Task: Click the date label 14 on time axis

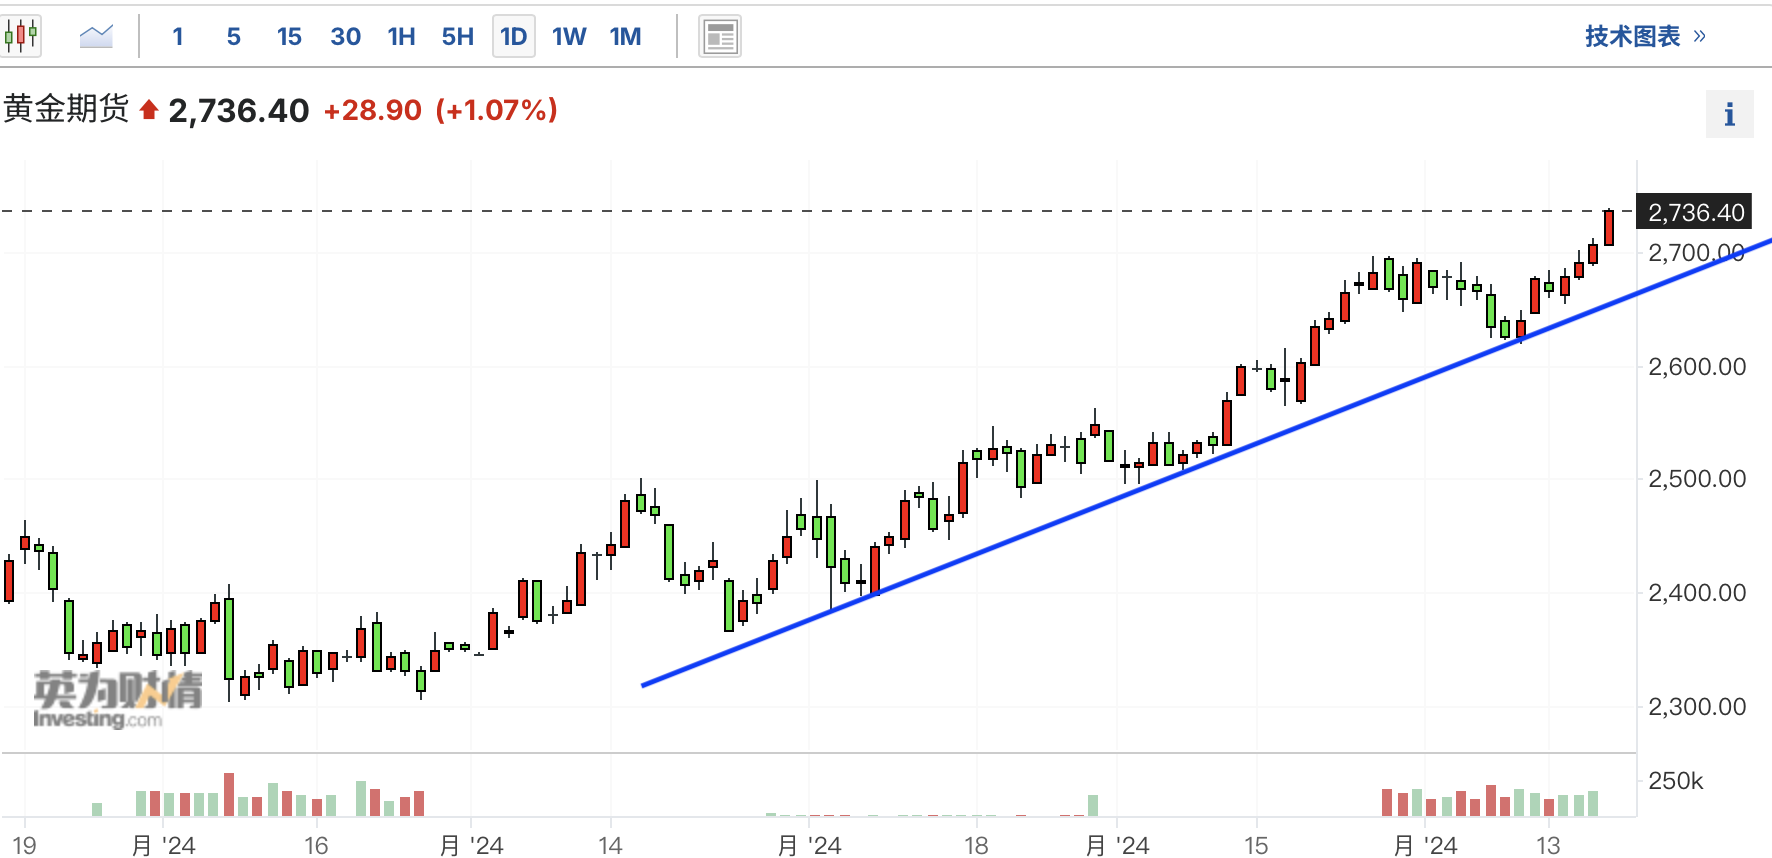Action: pyautogui.click(x=610, y=846)
